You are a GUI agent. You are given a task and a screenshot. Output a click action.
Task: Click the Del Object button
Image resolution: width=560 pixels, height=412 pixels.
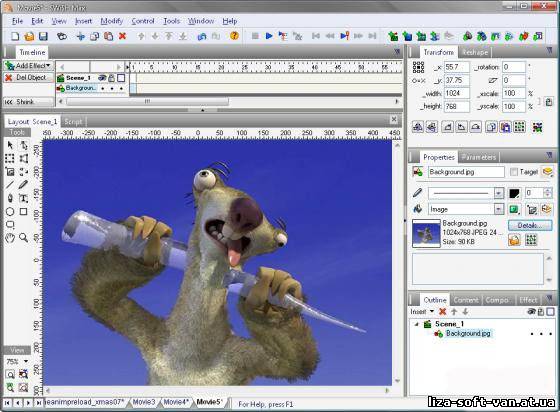28,77
